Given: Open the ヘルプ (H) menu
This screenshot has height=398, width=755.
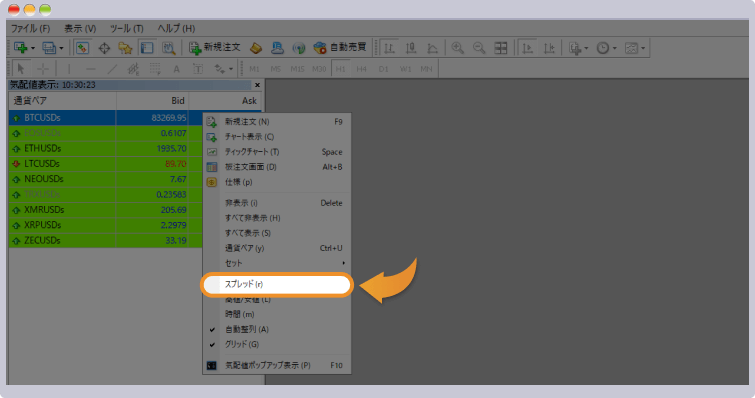Looking at the screenshot, I should [x=176, y=28].
